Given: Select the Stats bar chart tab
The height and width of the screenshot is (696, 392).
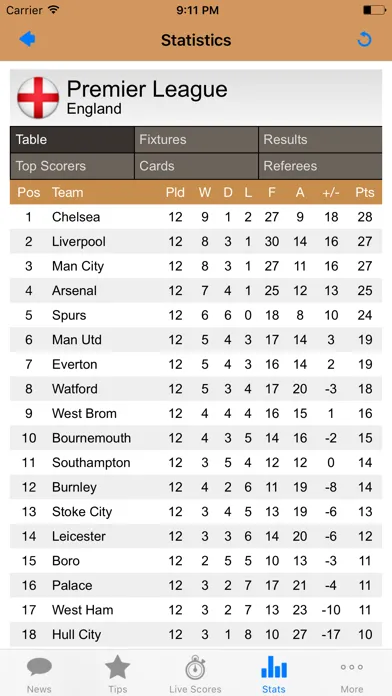Looking at the screenshot, I should [x=273, y=674].
